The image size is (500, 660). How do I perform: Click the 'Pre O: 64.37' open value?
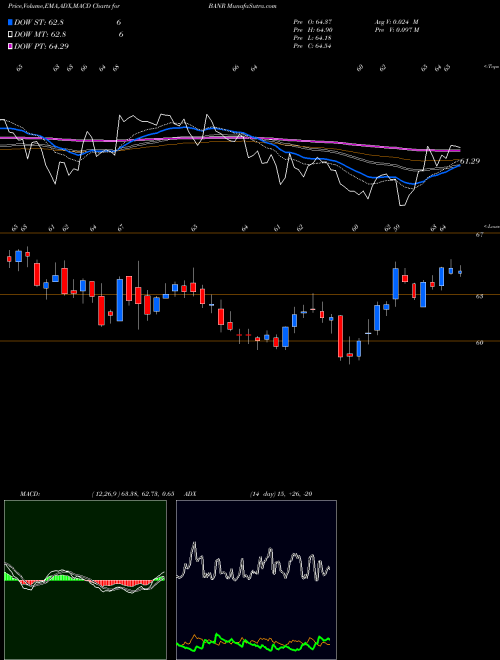pos(313,21)
